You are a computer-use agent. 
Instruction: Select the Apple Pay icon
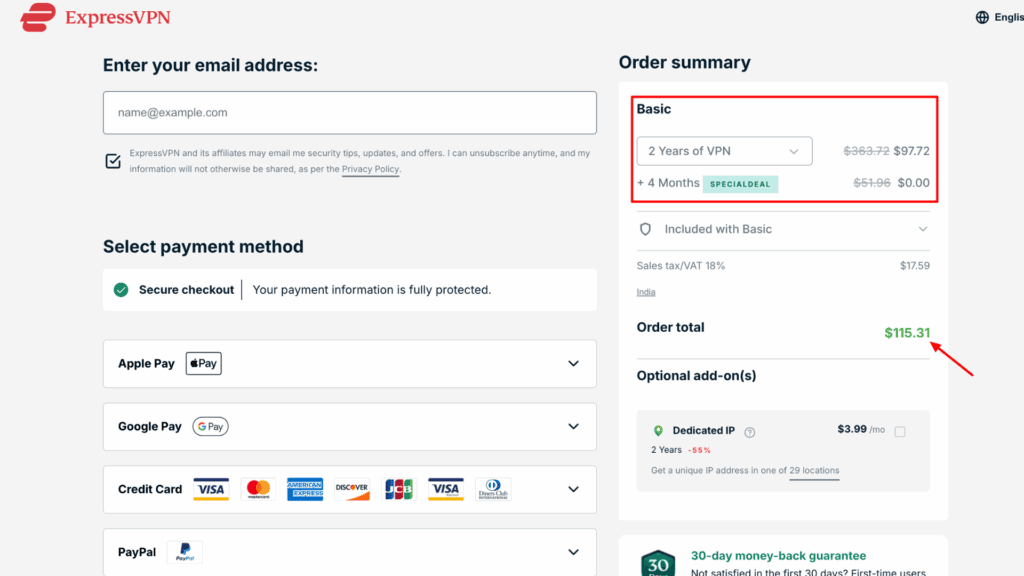click(203, 363)
